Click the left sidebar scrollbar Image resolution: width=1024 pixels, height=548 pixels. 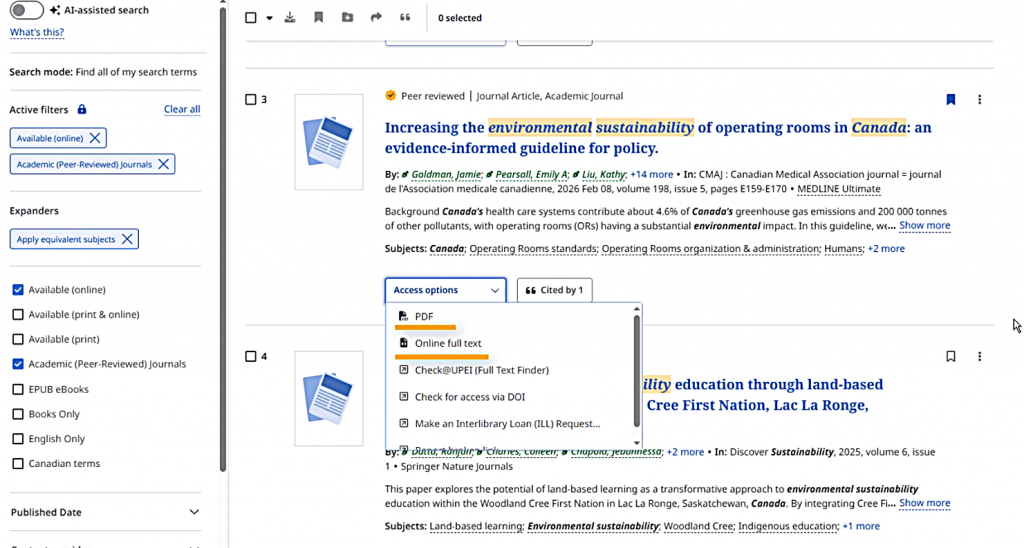223,238
